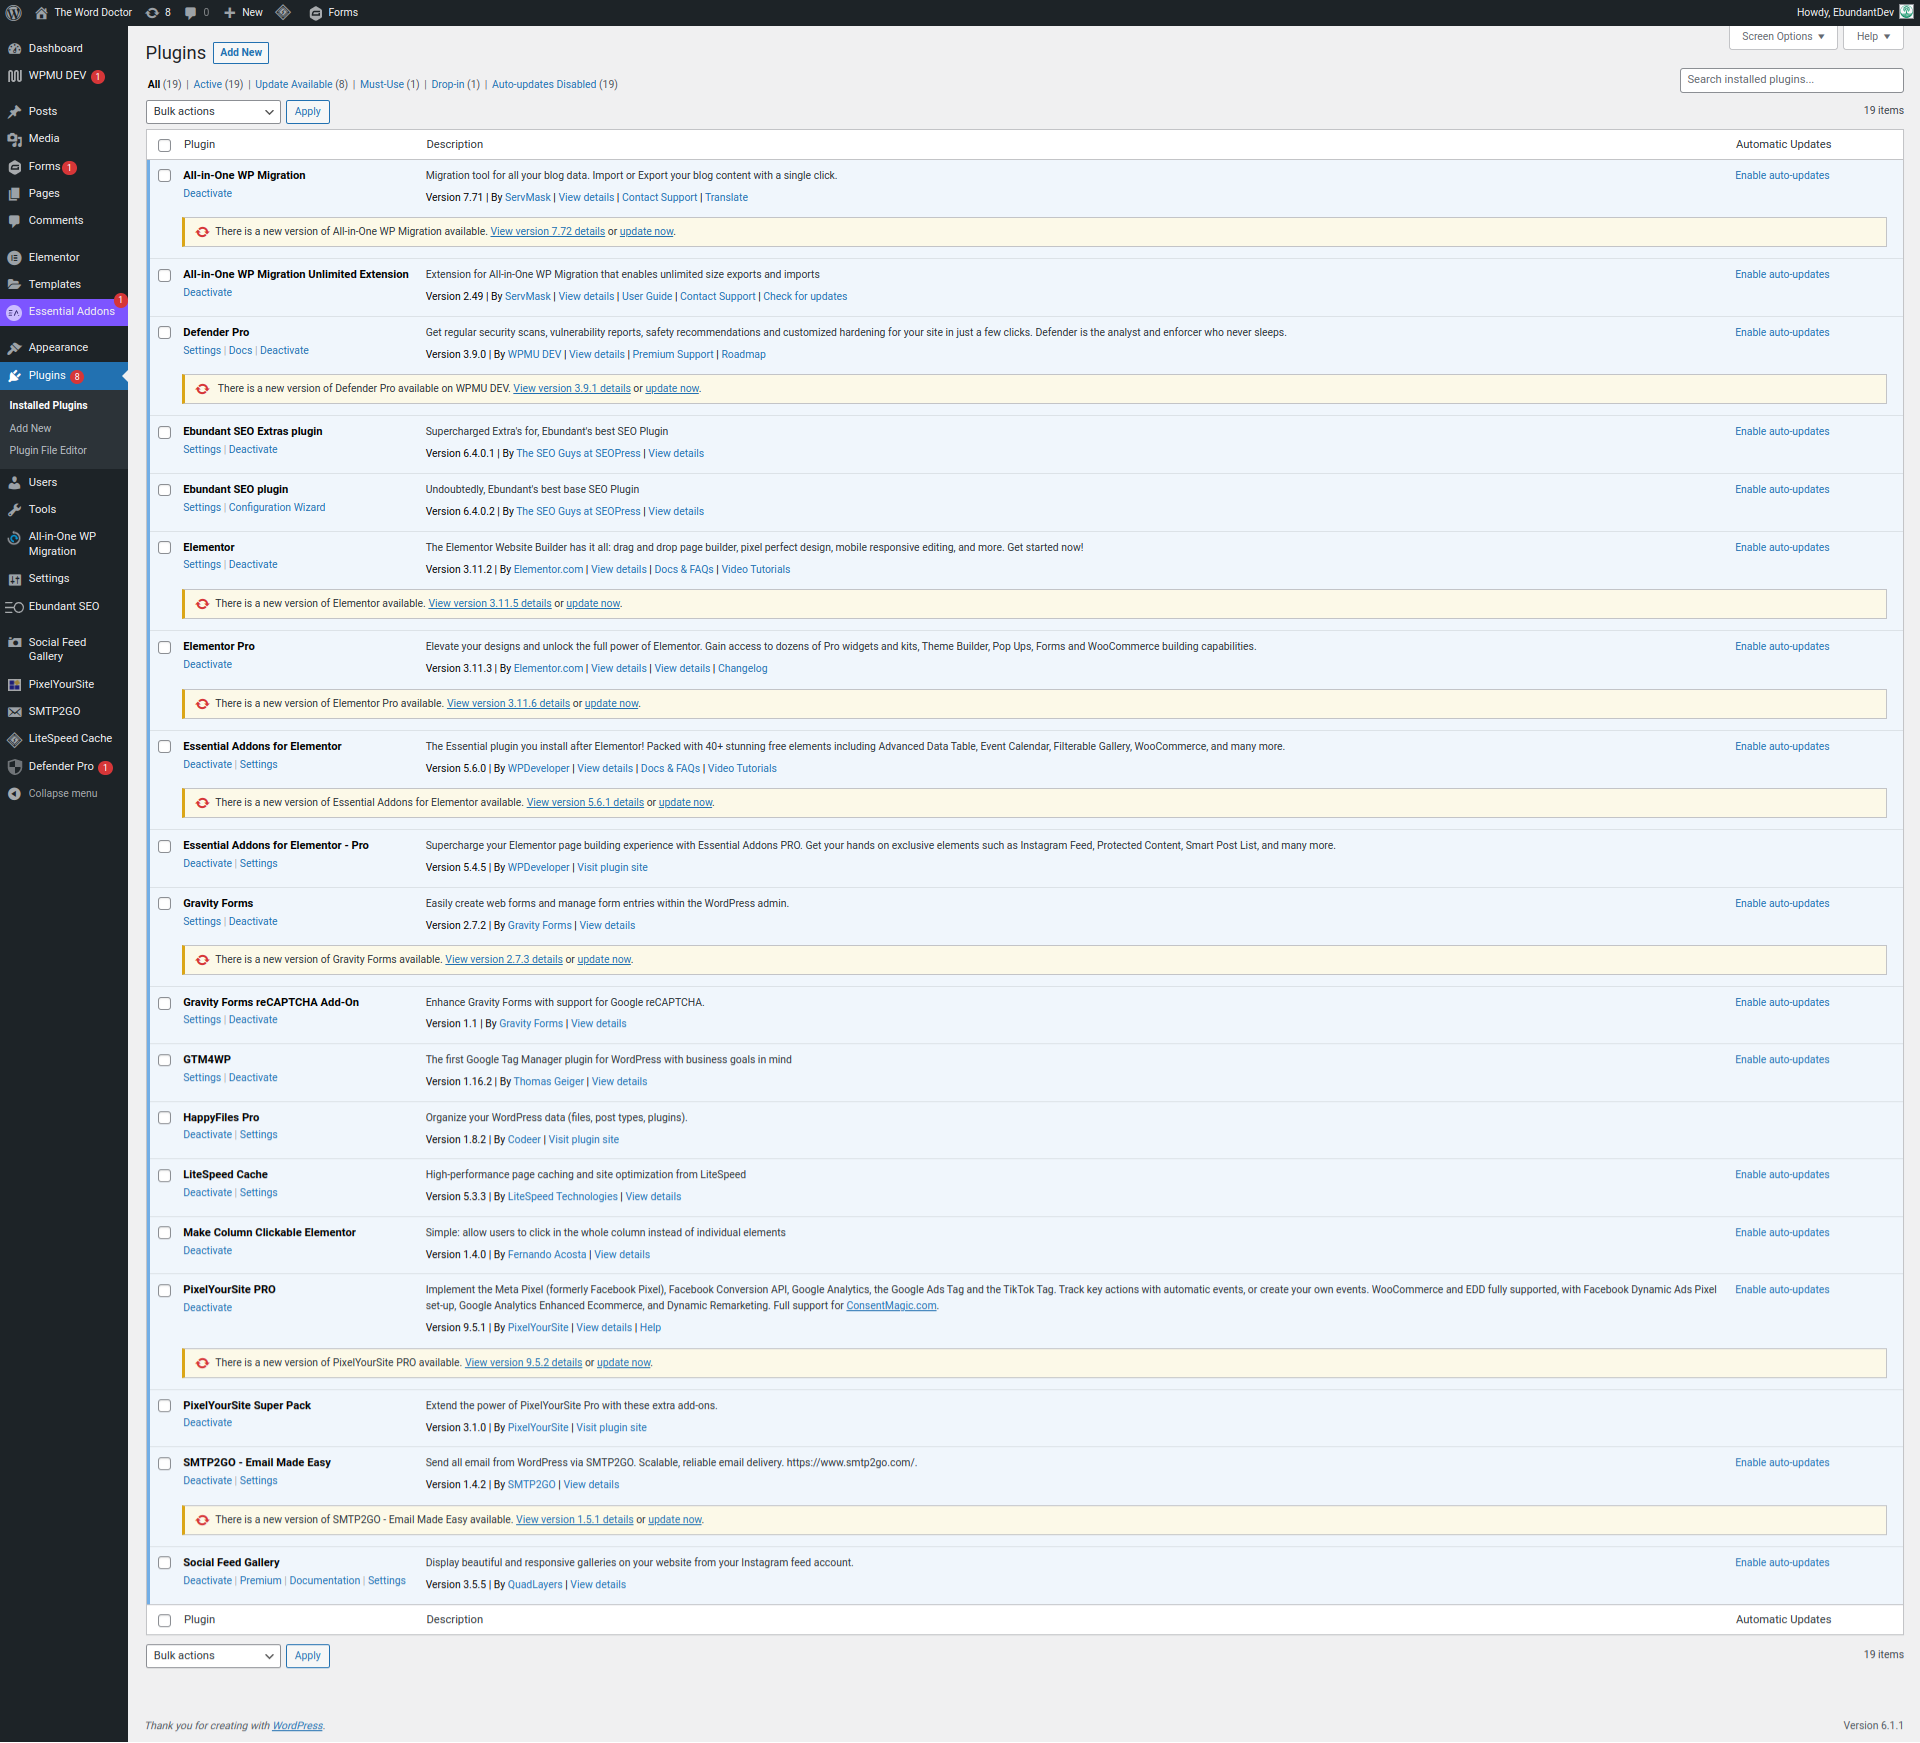The width and height of the screenshot is (1920, 1743).
Task: Click update now for Elementor Pro
Action: coord(611,704)
